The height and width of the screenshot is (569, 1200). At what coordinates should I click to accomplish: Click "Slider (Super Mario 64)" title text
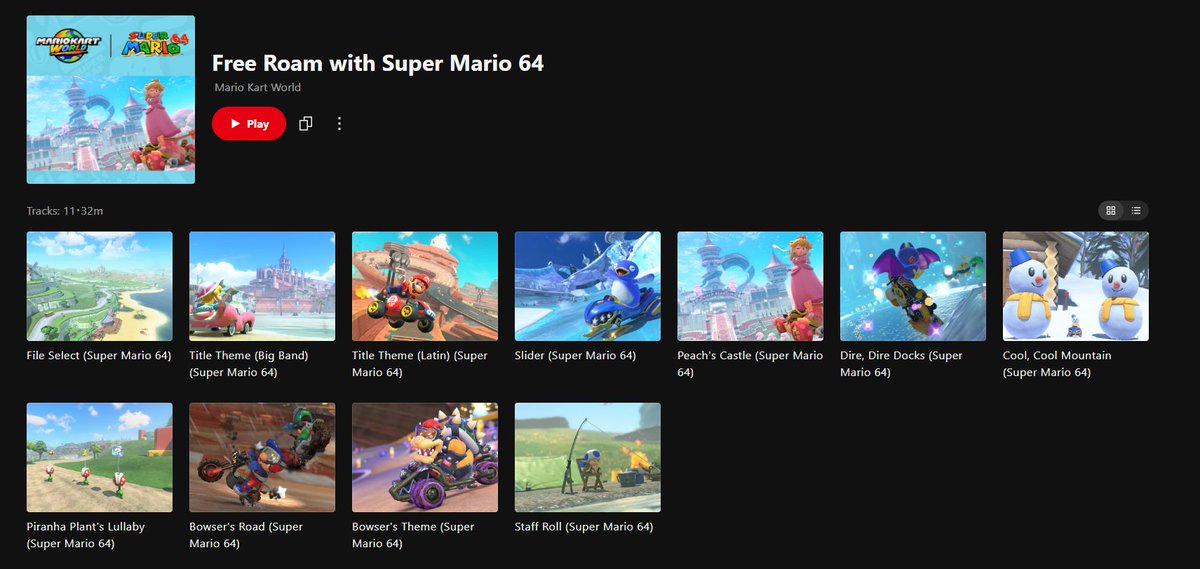pyautogui.click(x=575, y=356)
